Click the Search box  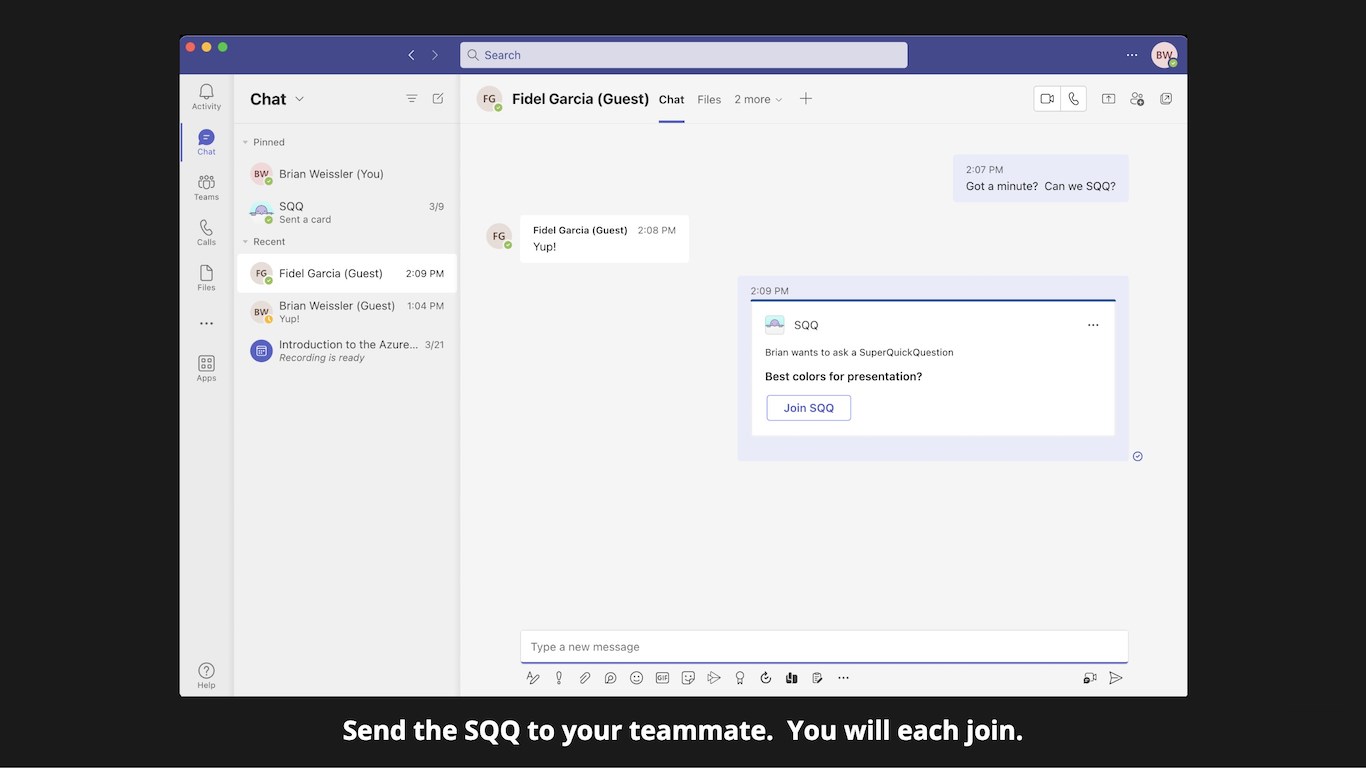(x=684, y=55)
